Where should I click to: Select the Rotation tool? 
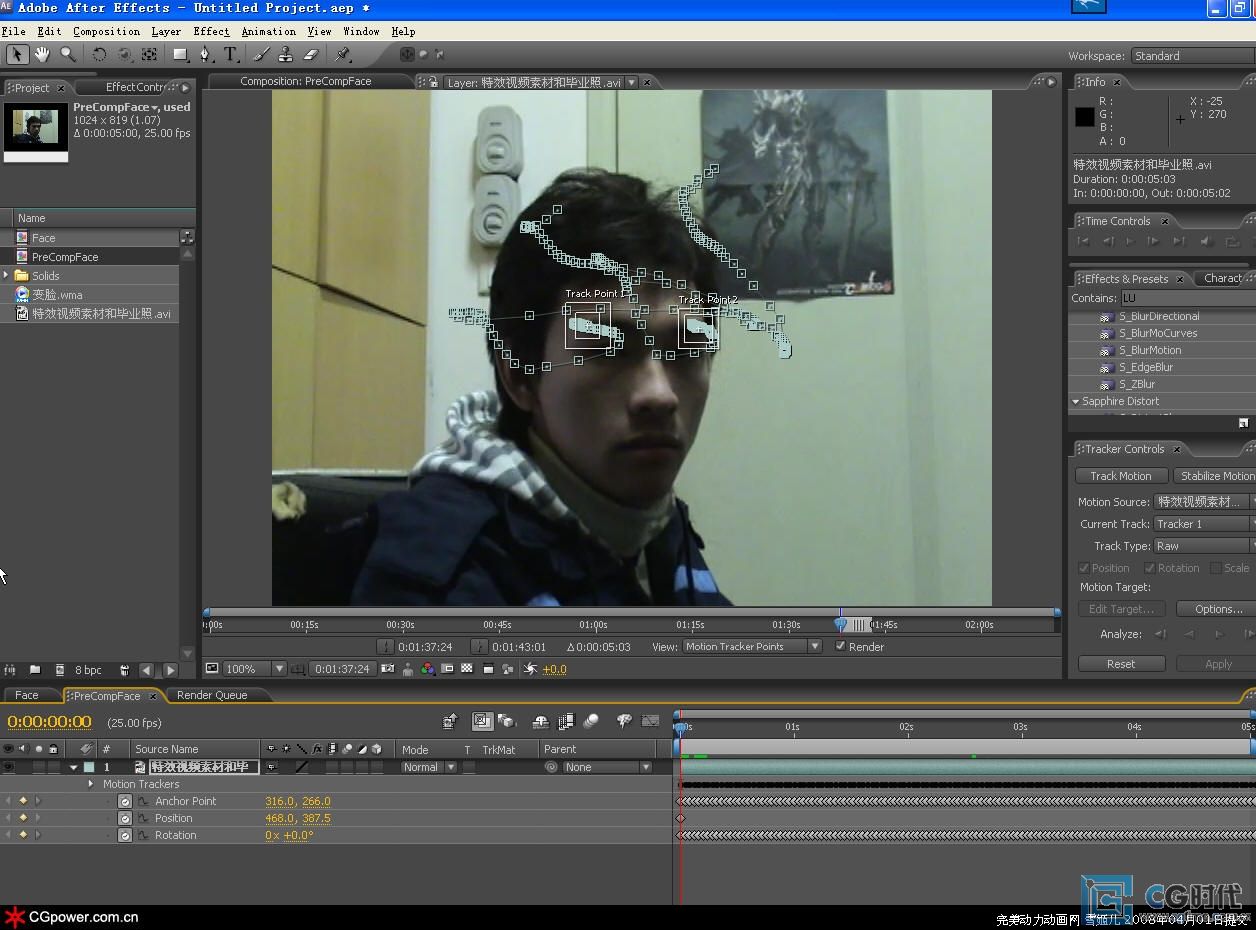(x=100, y=54)
